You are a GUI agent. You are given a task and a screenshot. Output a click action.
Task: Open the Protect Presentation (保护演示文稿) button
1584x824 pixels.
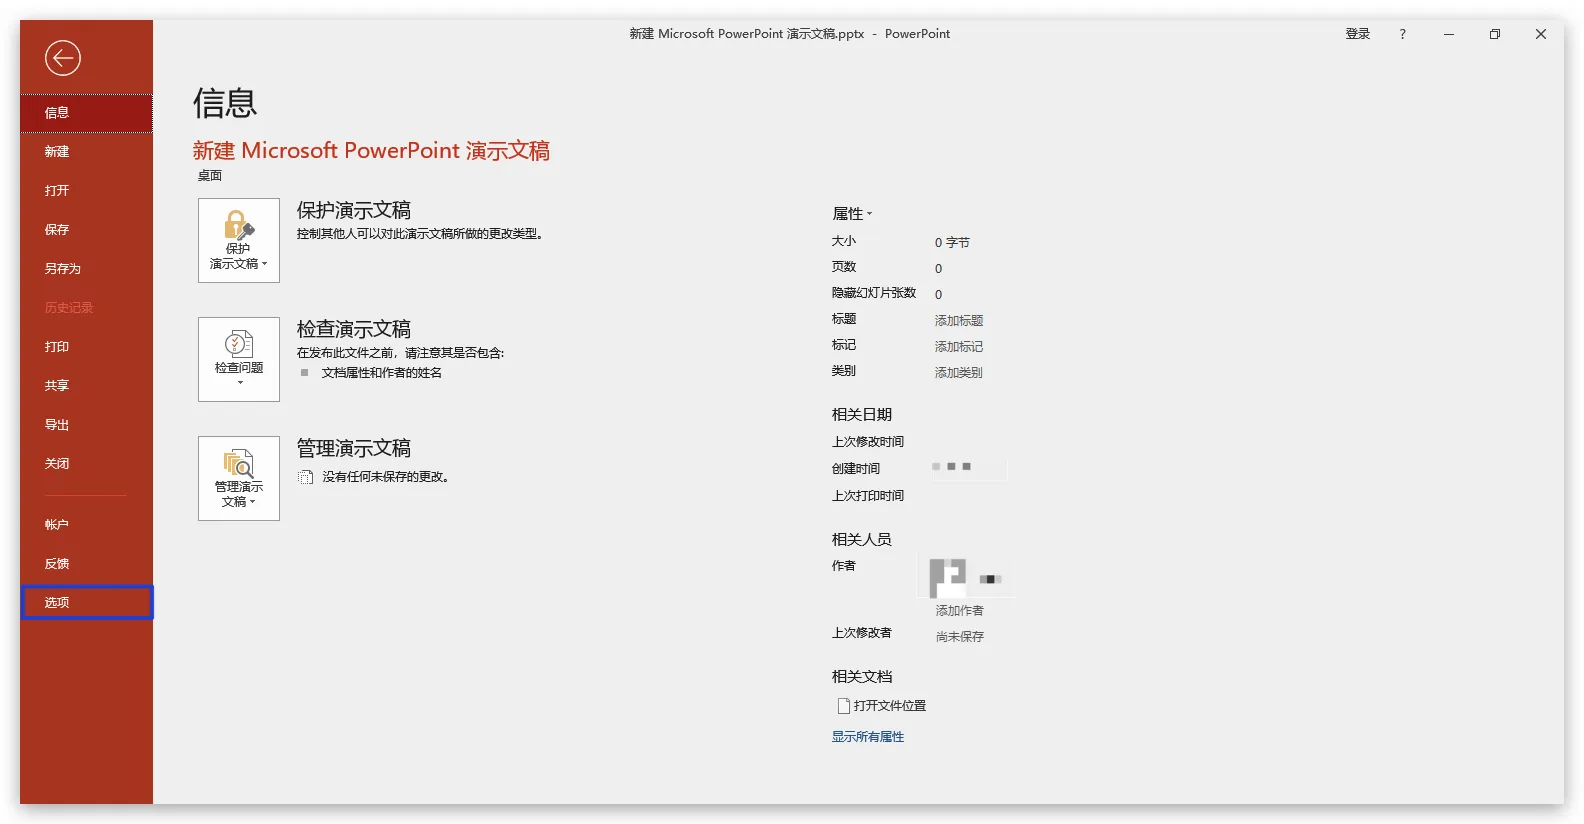[239, 240]
